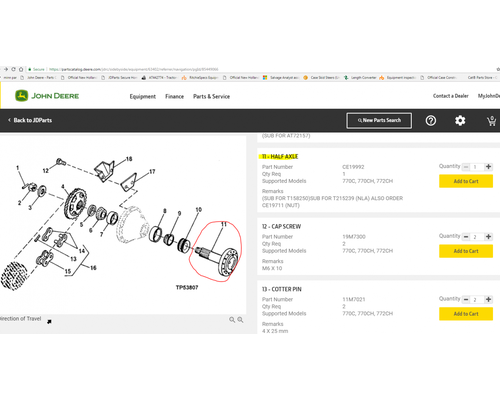Image resolution: width=500 pixels, height=400 pixels.
Task: Add Cap Screw 19M7300 to cart
Action: (466, 251)
